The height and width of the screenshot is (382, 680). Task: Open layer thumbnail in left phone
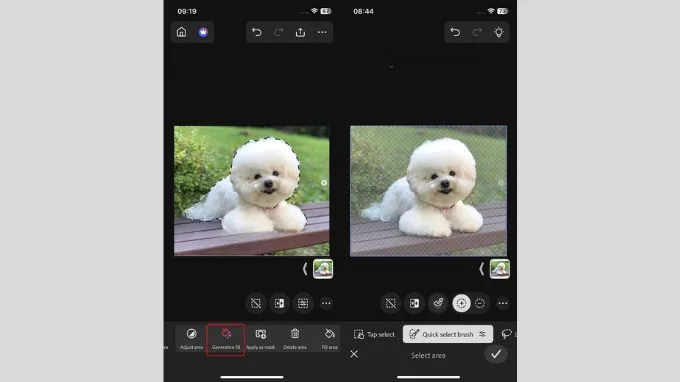click(323, 269)
